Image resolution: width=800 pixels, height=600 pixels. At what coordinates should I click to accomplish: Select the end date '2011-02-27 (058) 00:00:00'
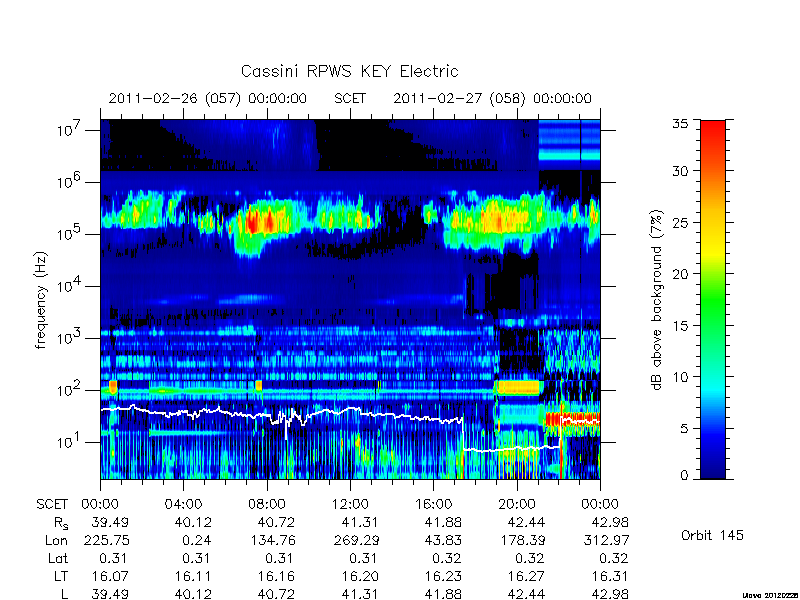pyautogui.click(x=492, y=98)
